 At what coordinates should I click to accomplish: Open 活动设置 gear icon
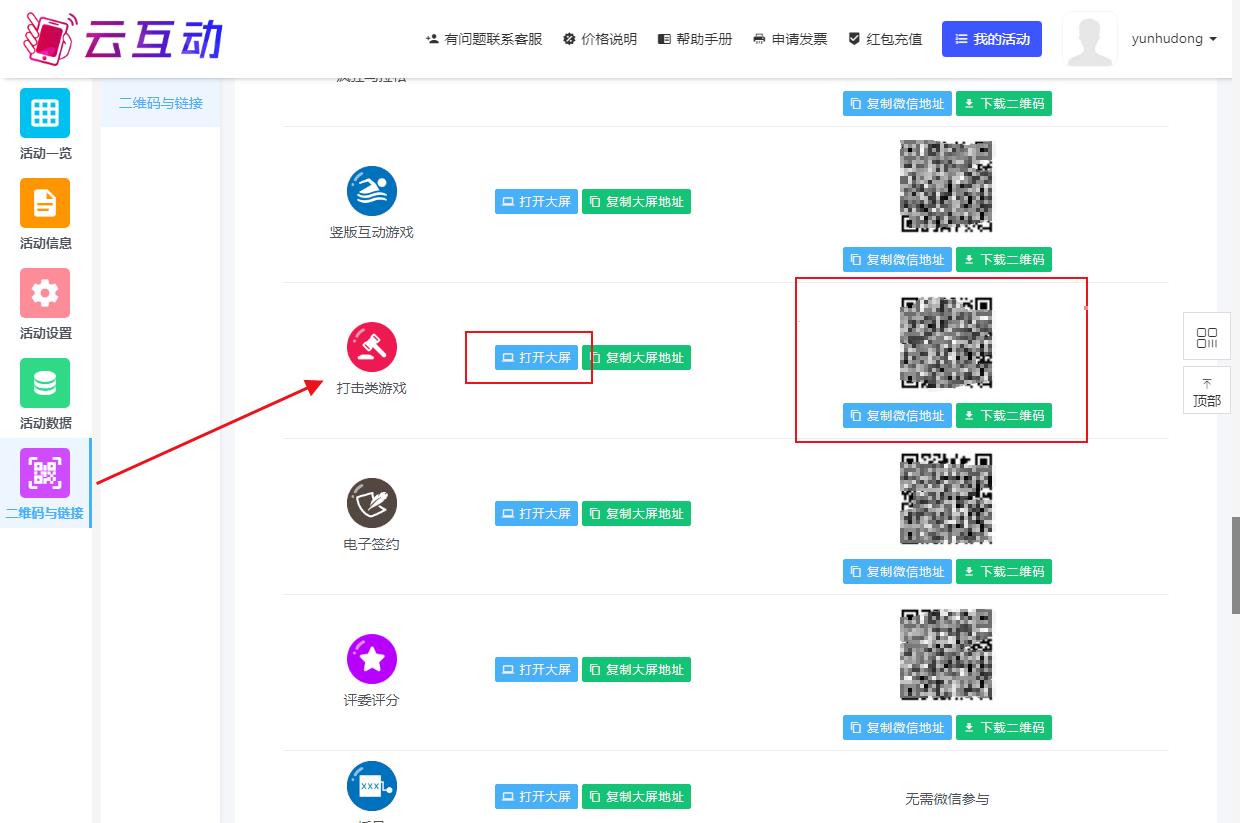[45, 293]
